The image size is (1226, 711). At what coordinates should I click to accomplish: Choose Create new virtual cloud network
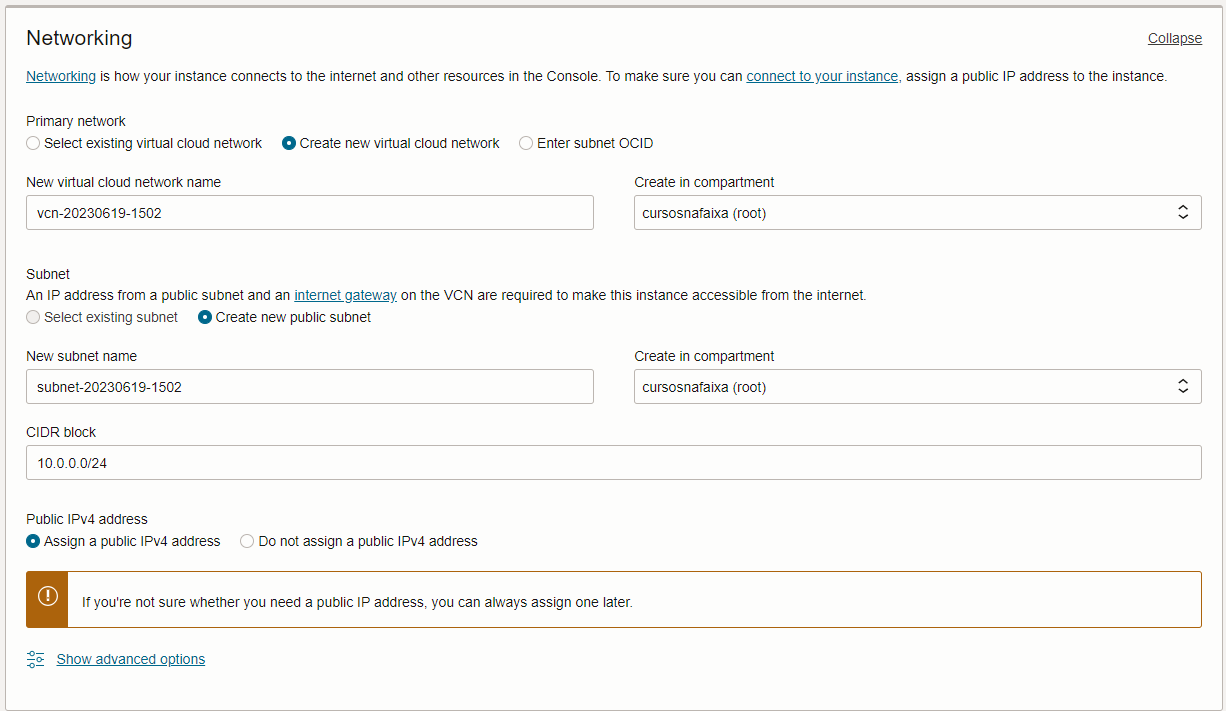tap(289, 143)
